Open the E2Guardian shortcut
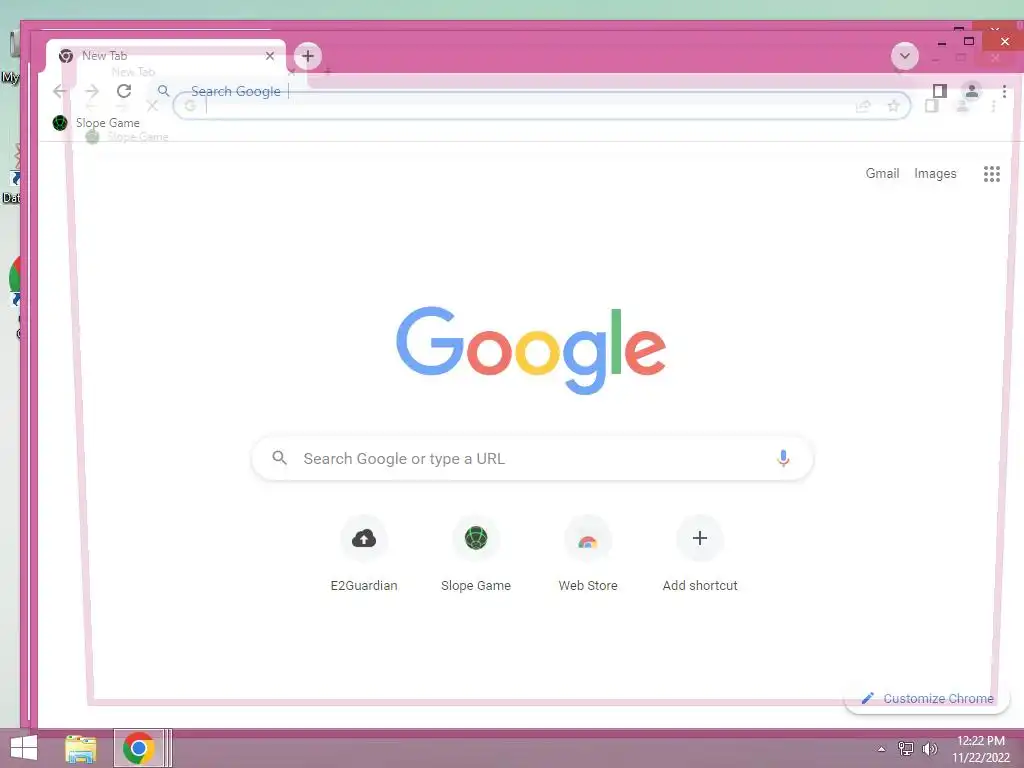Image resolution: width=1024 pixels, height=768 pixels. [364, 552]
